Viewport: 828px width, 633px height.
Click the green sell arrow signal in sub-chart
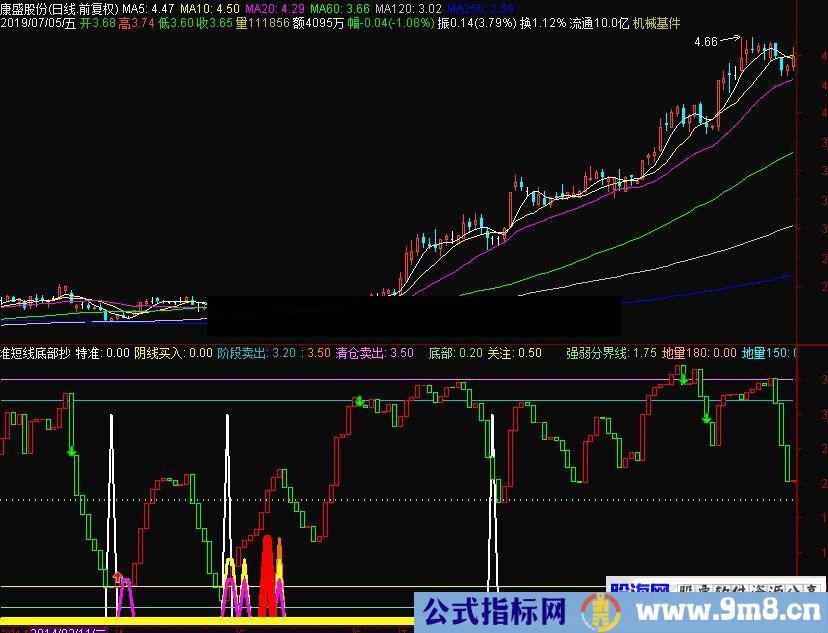360,400
